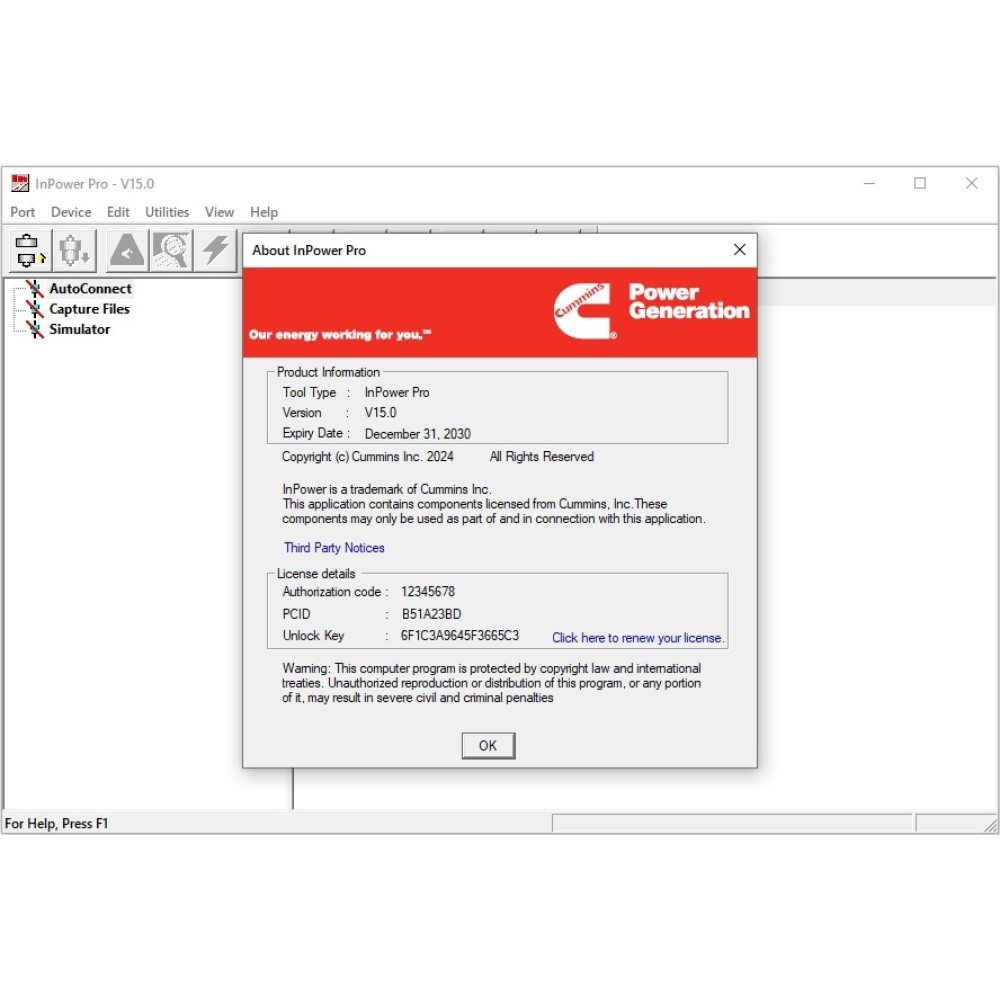The width and height of the screenshot is (1000, 1000).
Task: Select the AutoConnect tree item
Action: tap(91, 289)
